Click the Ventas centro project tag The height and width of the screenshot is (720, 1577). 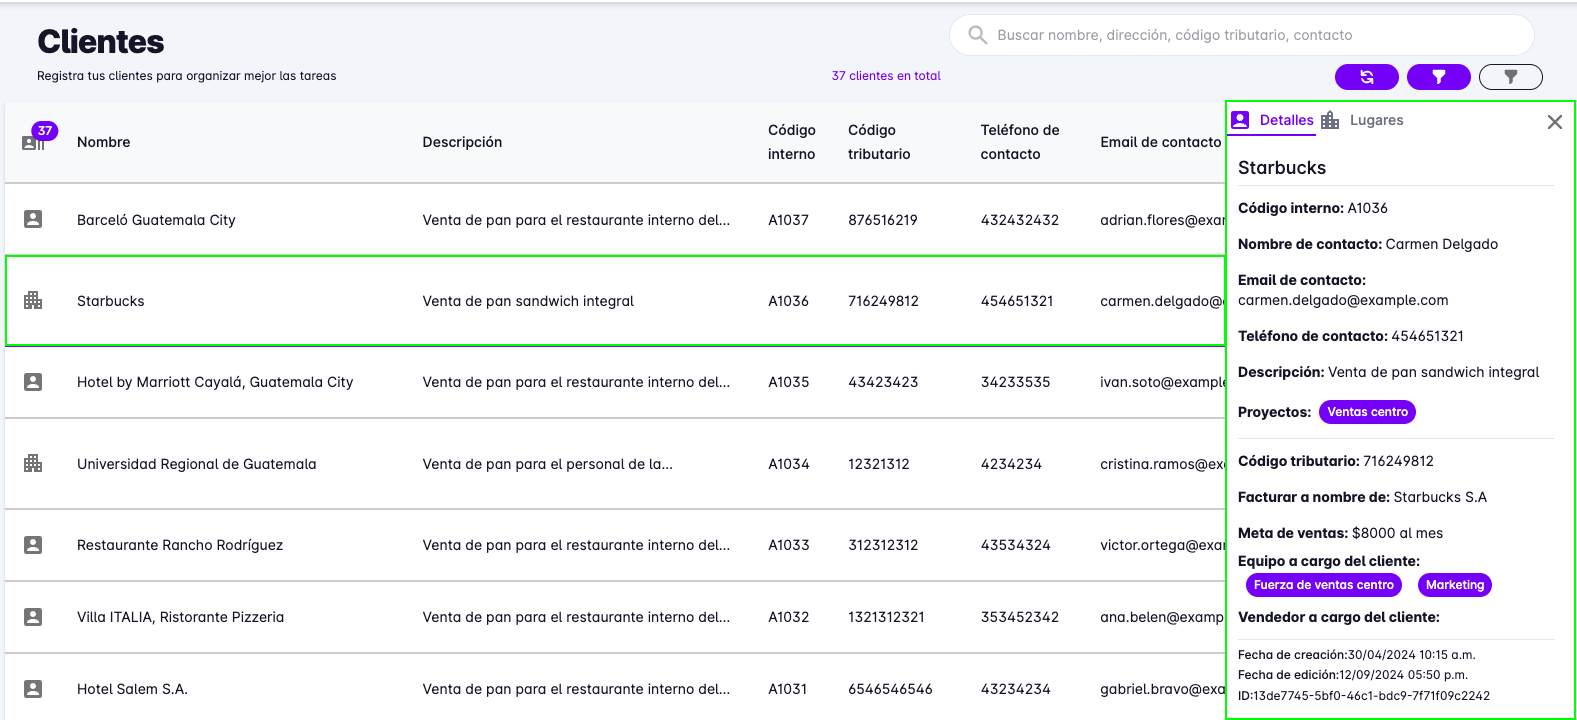pos(1366,412)
